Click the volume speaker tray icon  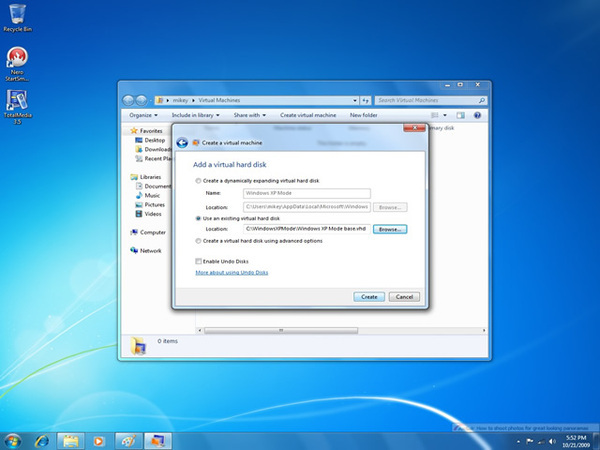[552, 441]
